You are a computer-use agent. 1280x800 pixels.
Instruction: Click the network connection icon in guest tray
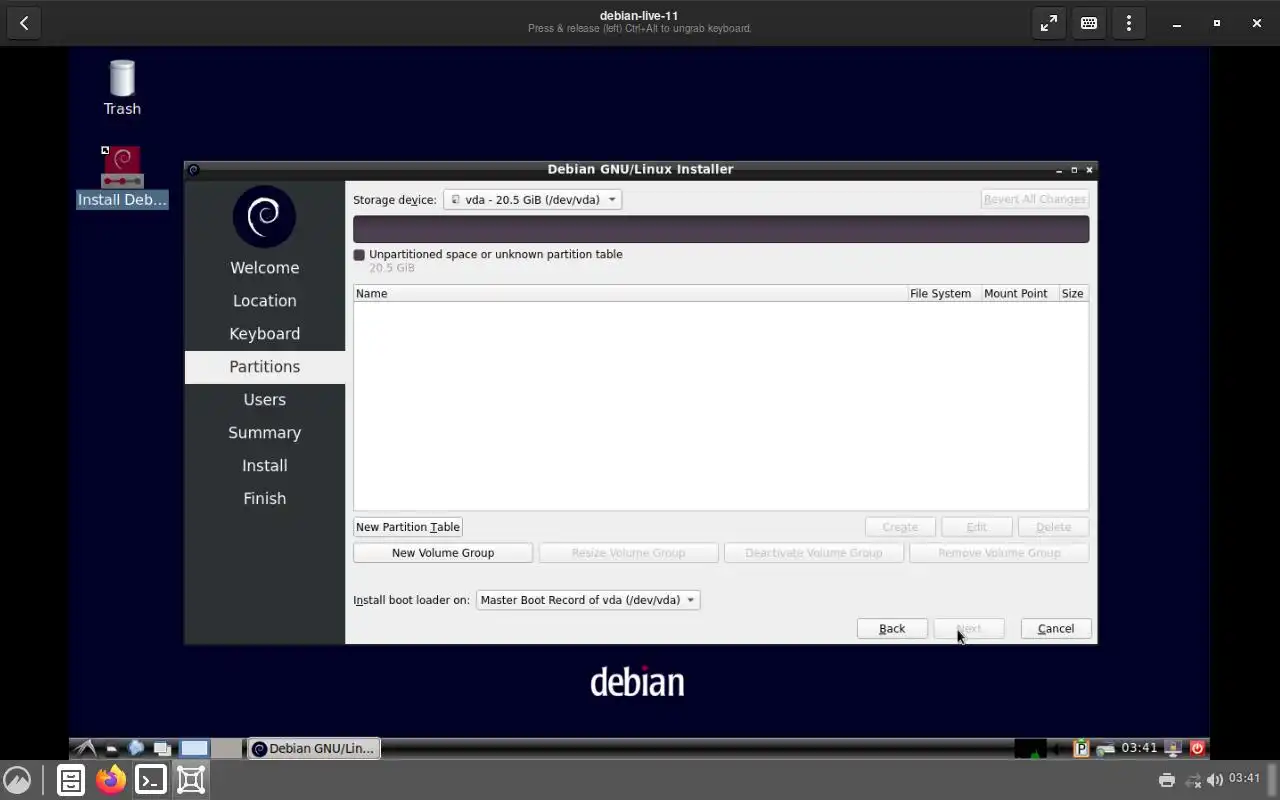point(1105,748)
